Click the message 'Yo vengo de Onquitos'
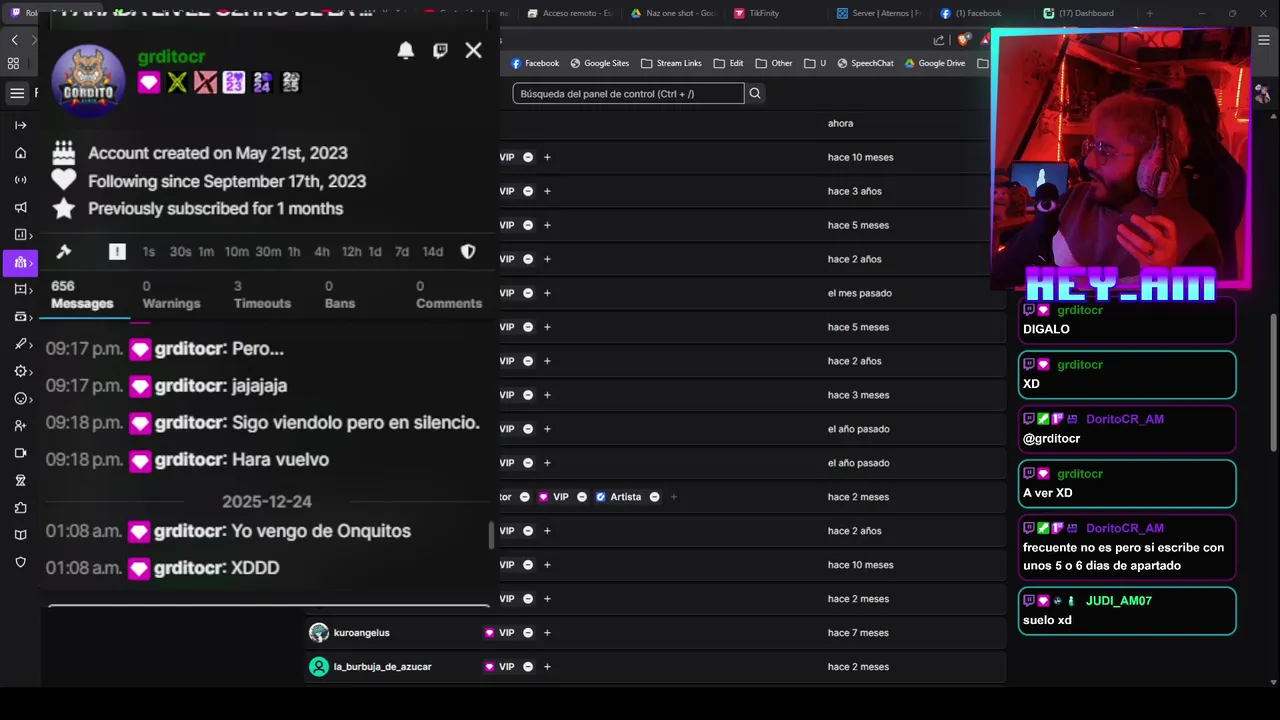This screenshot has height=720, width=1280. 321,531
